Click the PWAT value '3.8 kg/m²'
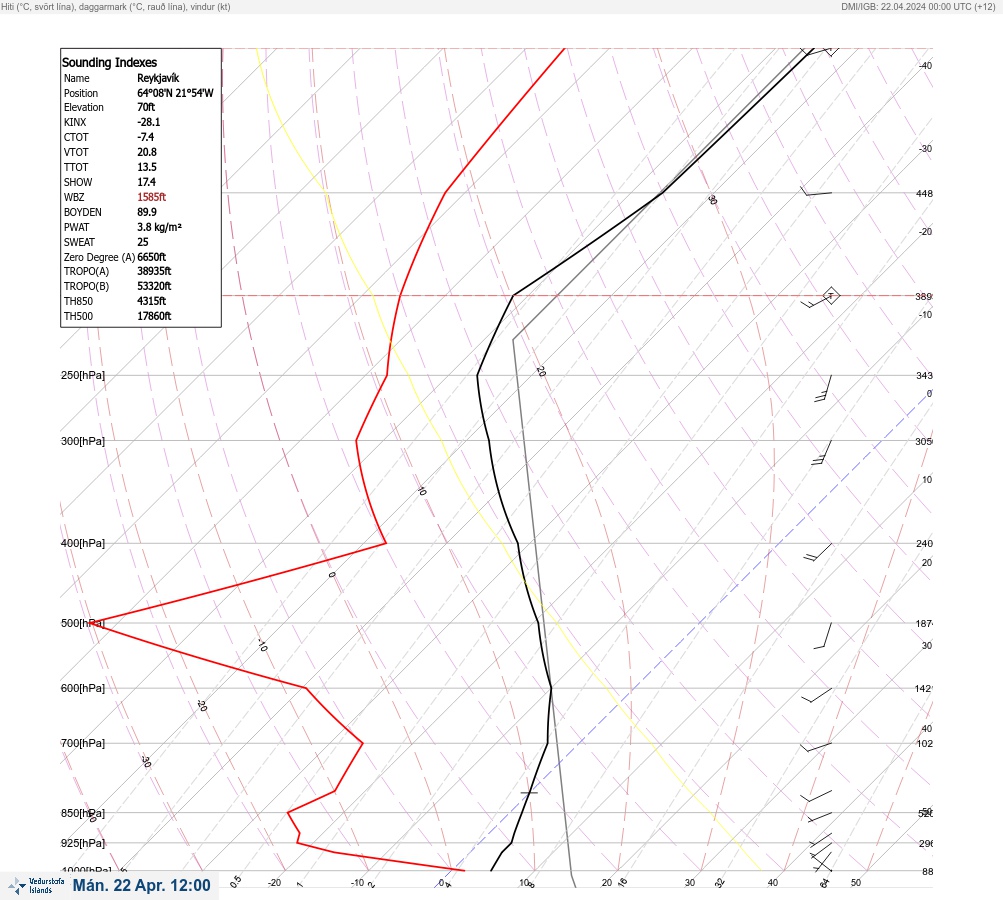This screenshot has width=1003, height=900. (159, 227)
